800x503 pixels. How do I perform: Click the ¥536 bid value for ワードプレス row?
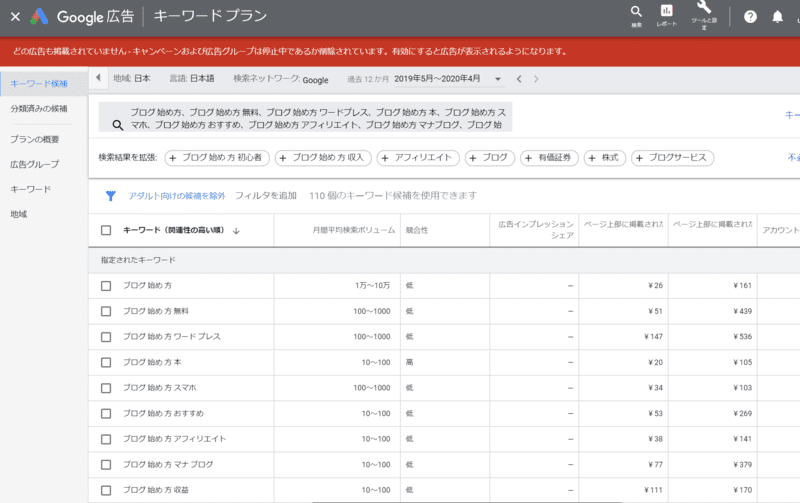[x=742, y=337]
